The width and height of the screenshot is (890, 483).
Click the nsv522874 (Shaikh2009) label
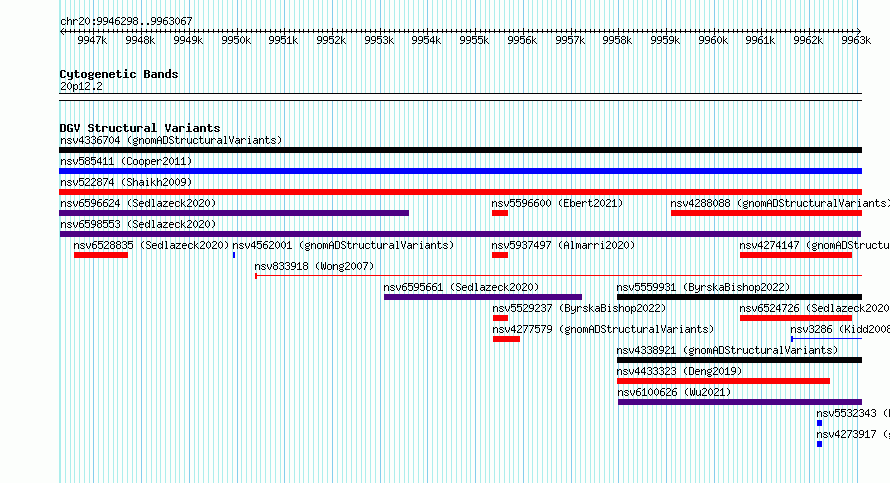pyautogui.click(x=126, y=182)
